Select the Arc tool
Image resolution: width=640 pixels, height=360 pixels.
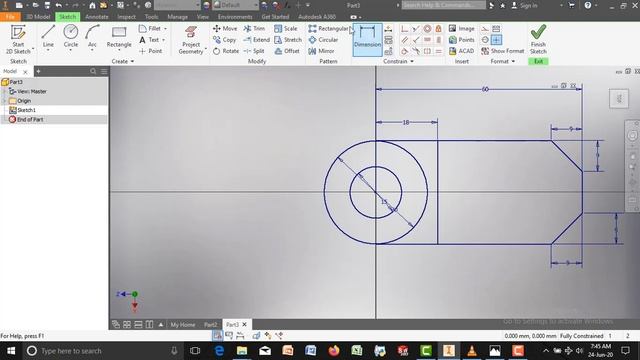(x=92, y=36)
